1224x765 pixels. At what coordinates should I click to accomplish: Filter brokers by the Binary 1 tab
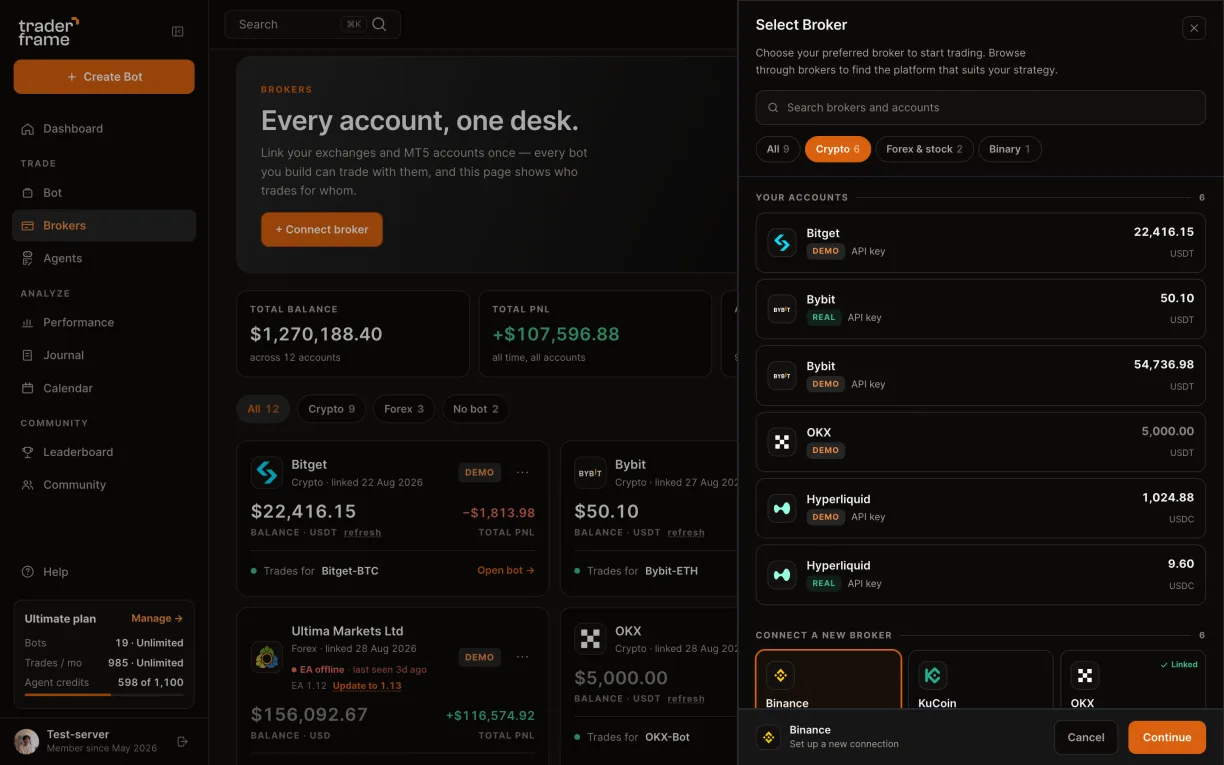pos(1009,149)
